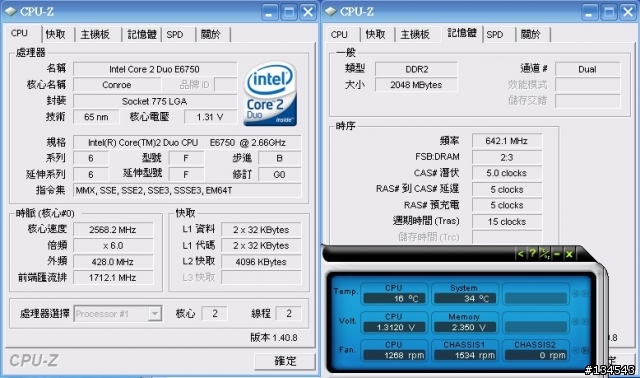The image size is (640, 378).
Task: Click the L2 cache value '4096 KBytes'
Action: pyautogui.click(x=261, y=262)
